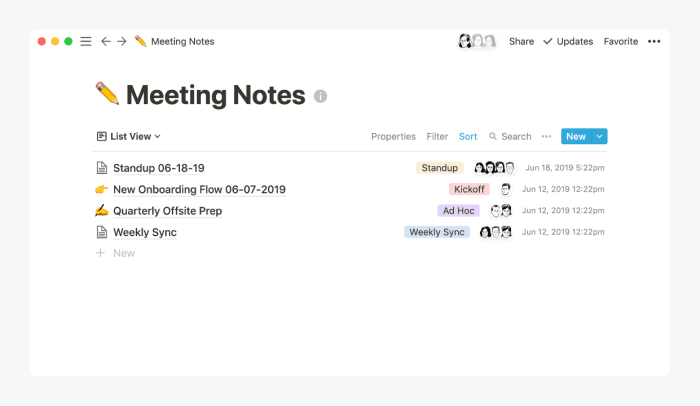Select the Meeting Notes page title
The width and height of the screenshot is (700, 406).
coord(216,95)
